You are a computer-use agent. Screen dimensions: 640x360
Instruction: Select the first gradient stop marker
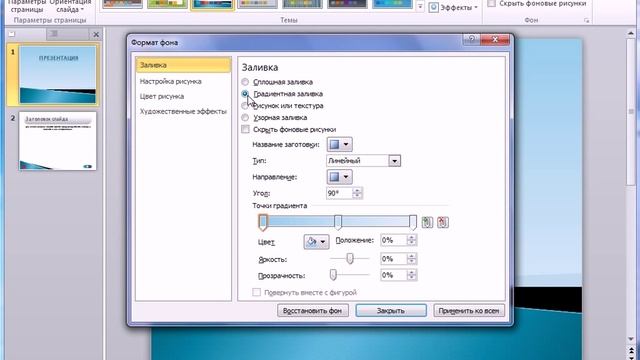pos(263,222)
